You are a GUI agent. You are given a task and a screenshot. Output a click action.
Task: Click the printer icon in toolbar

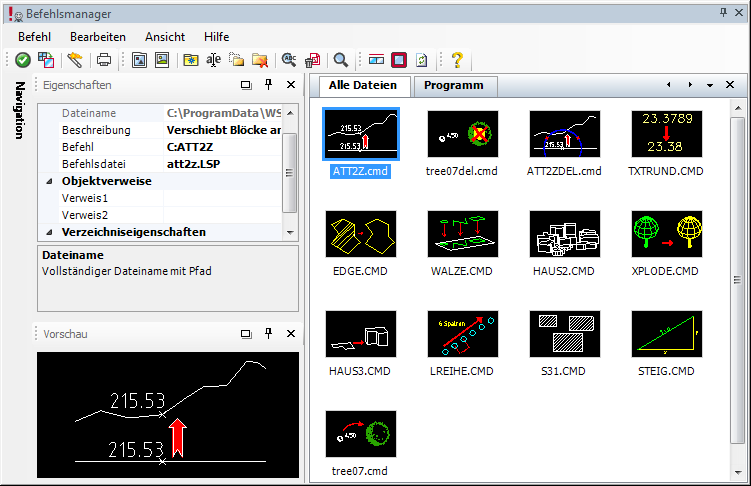[103, 60]
